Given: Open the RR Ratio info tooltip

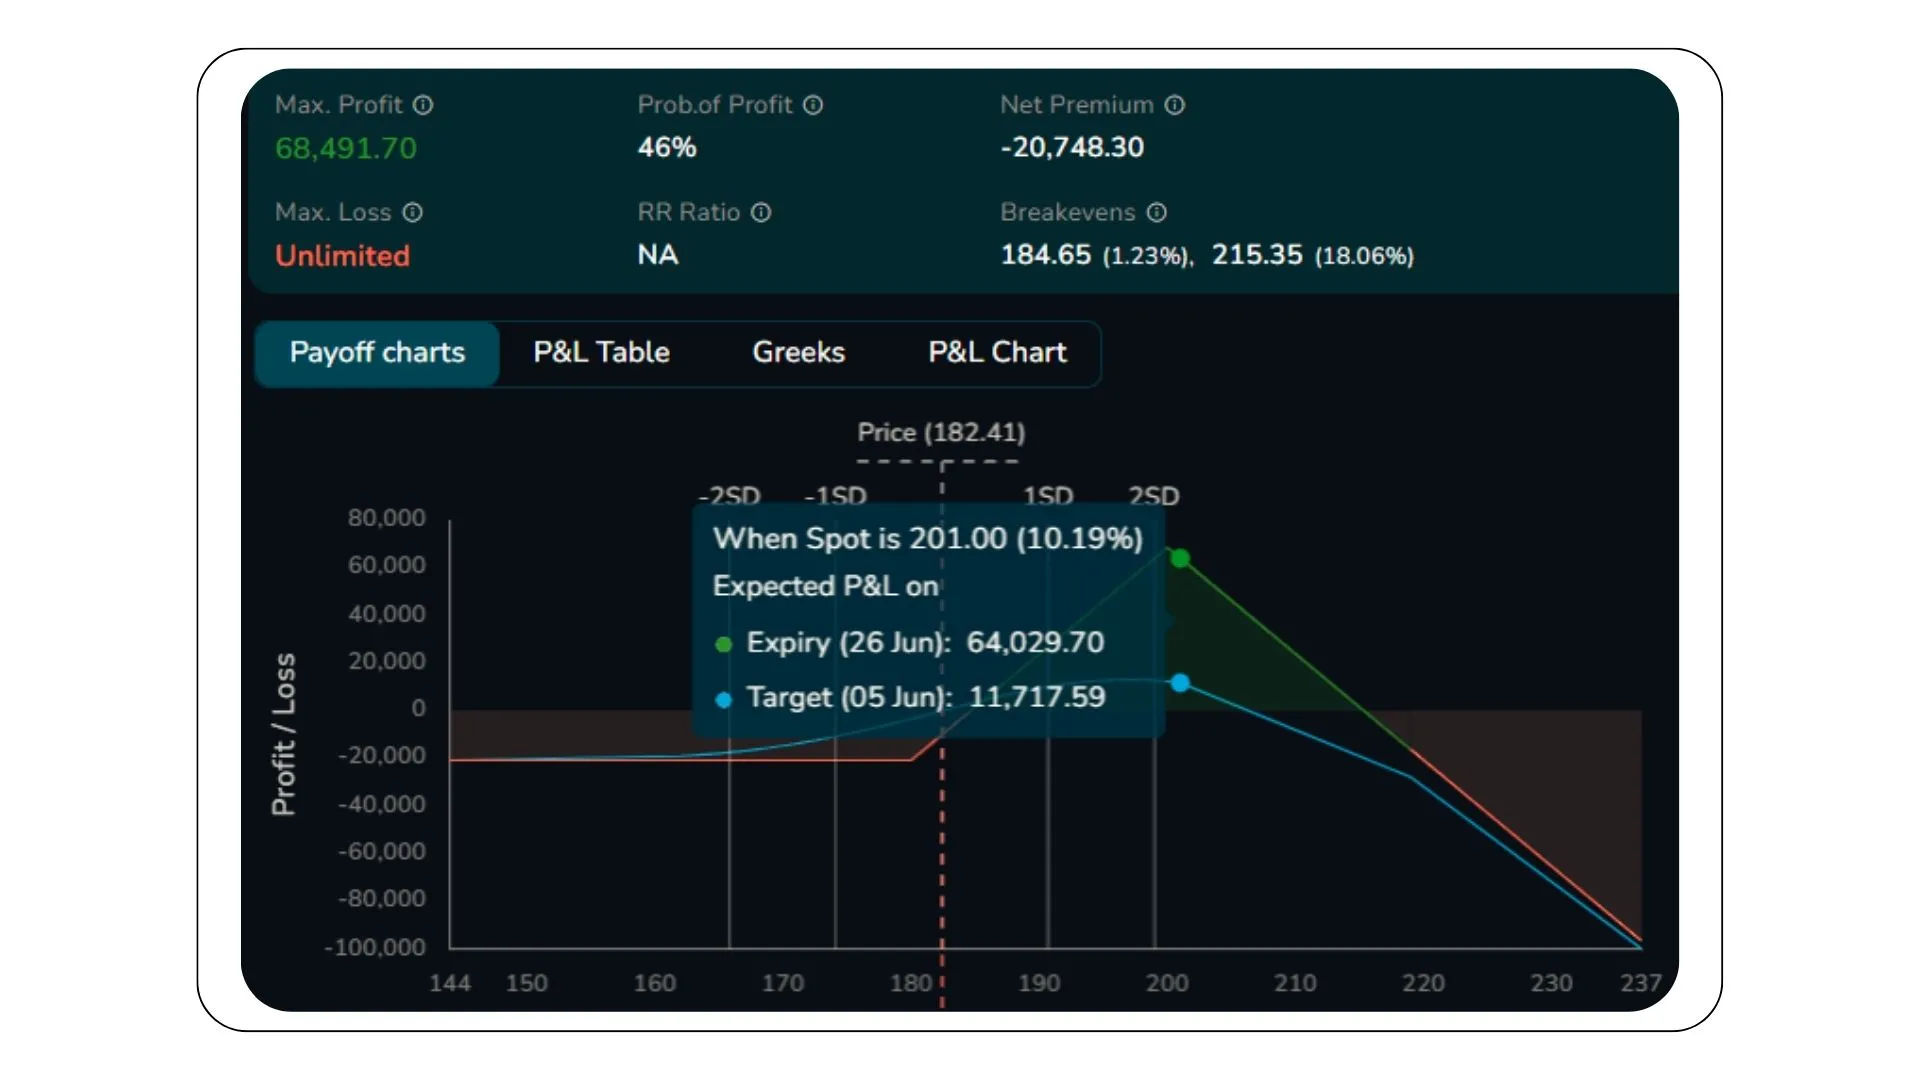Looking at the screenshot, I should (x=762, y=212).
